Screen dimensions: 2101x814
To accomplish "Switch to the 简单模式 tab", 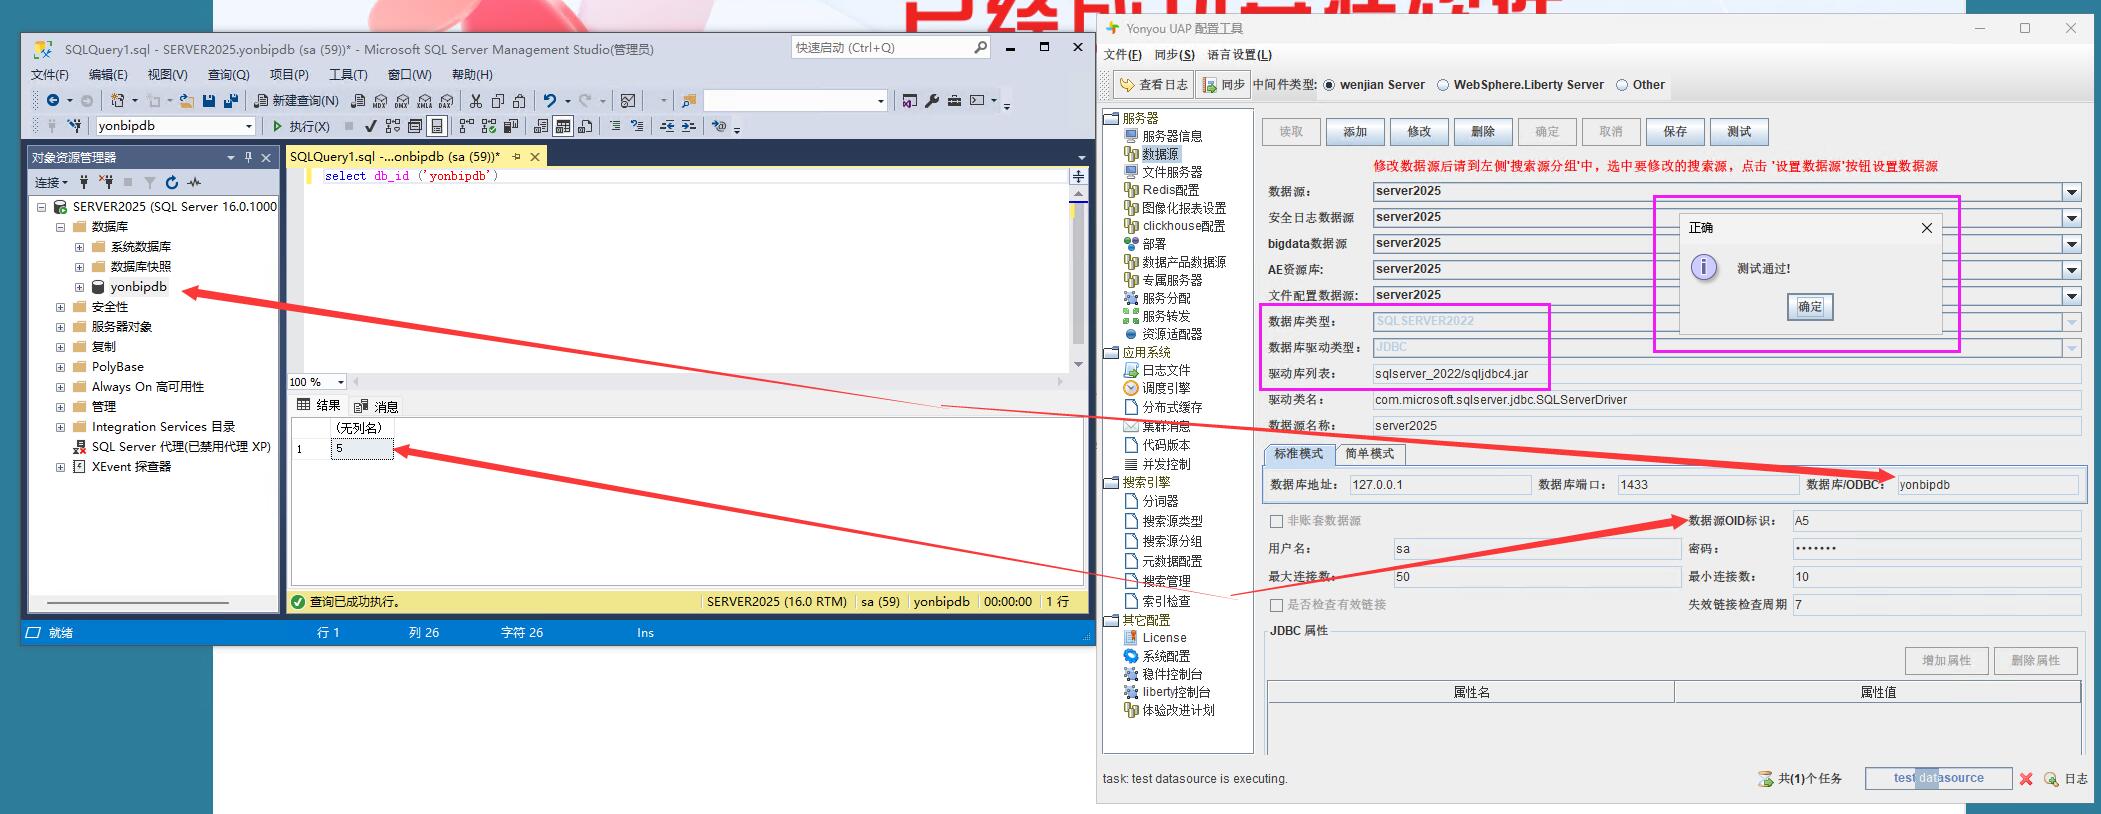I will click(1369, 454).
